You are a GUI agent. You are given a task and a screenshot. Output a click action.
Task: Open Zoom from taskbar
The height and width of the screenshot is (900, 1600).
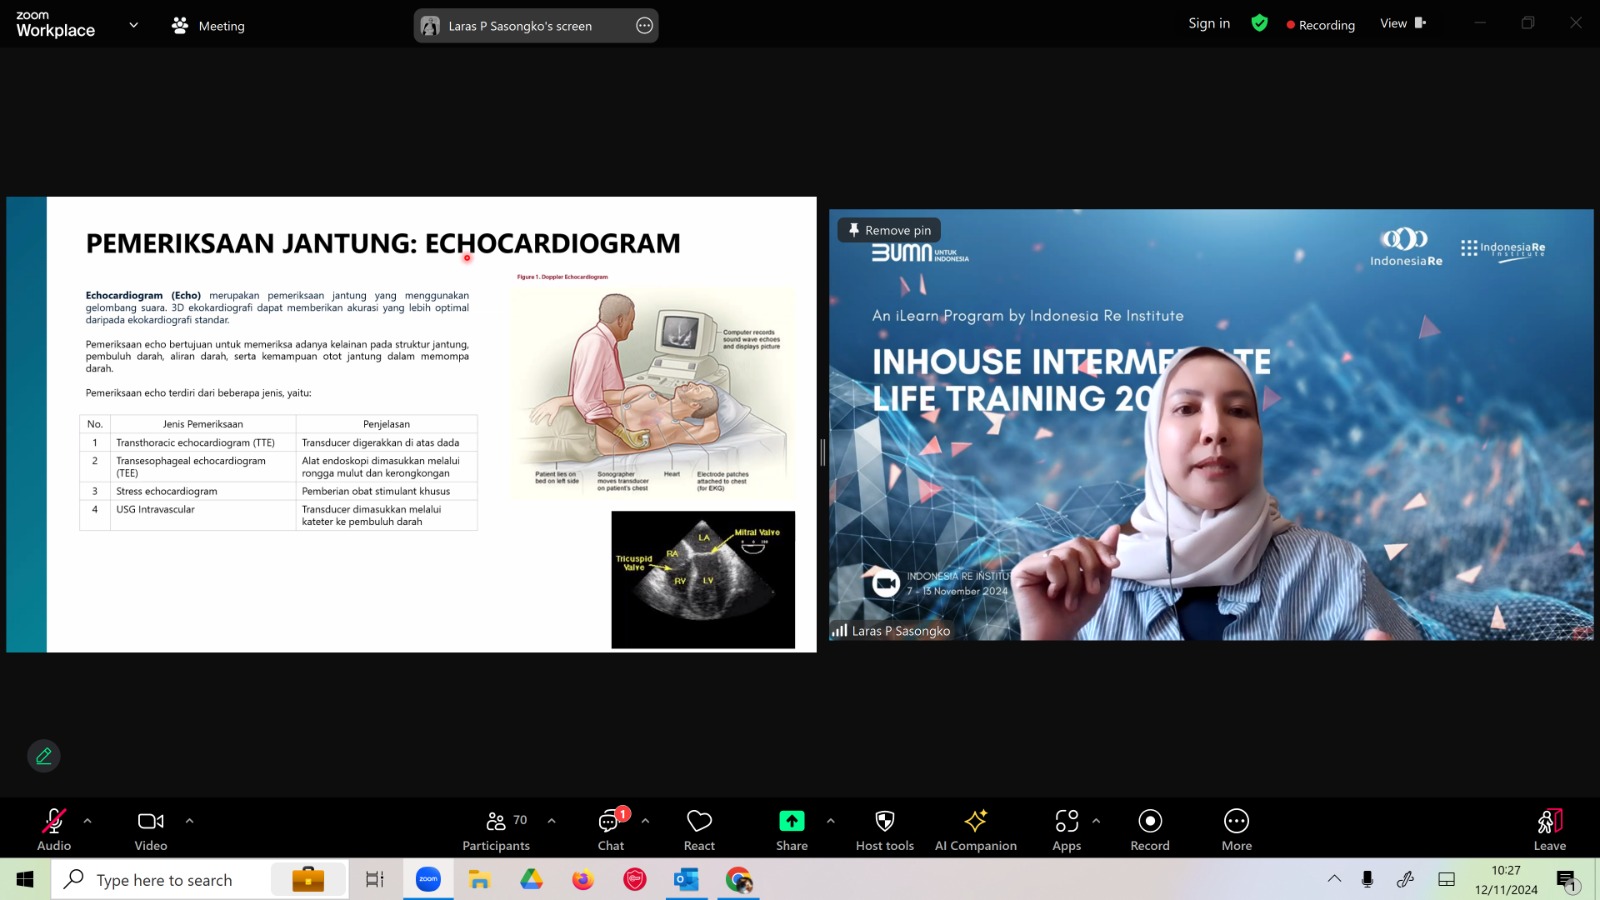point(428,880)
